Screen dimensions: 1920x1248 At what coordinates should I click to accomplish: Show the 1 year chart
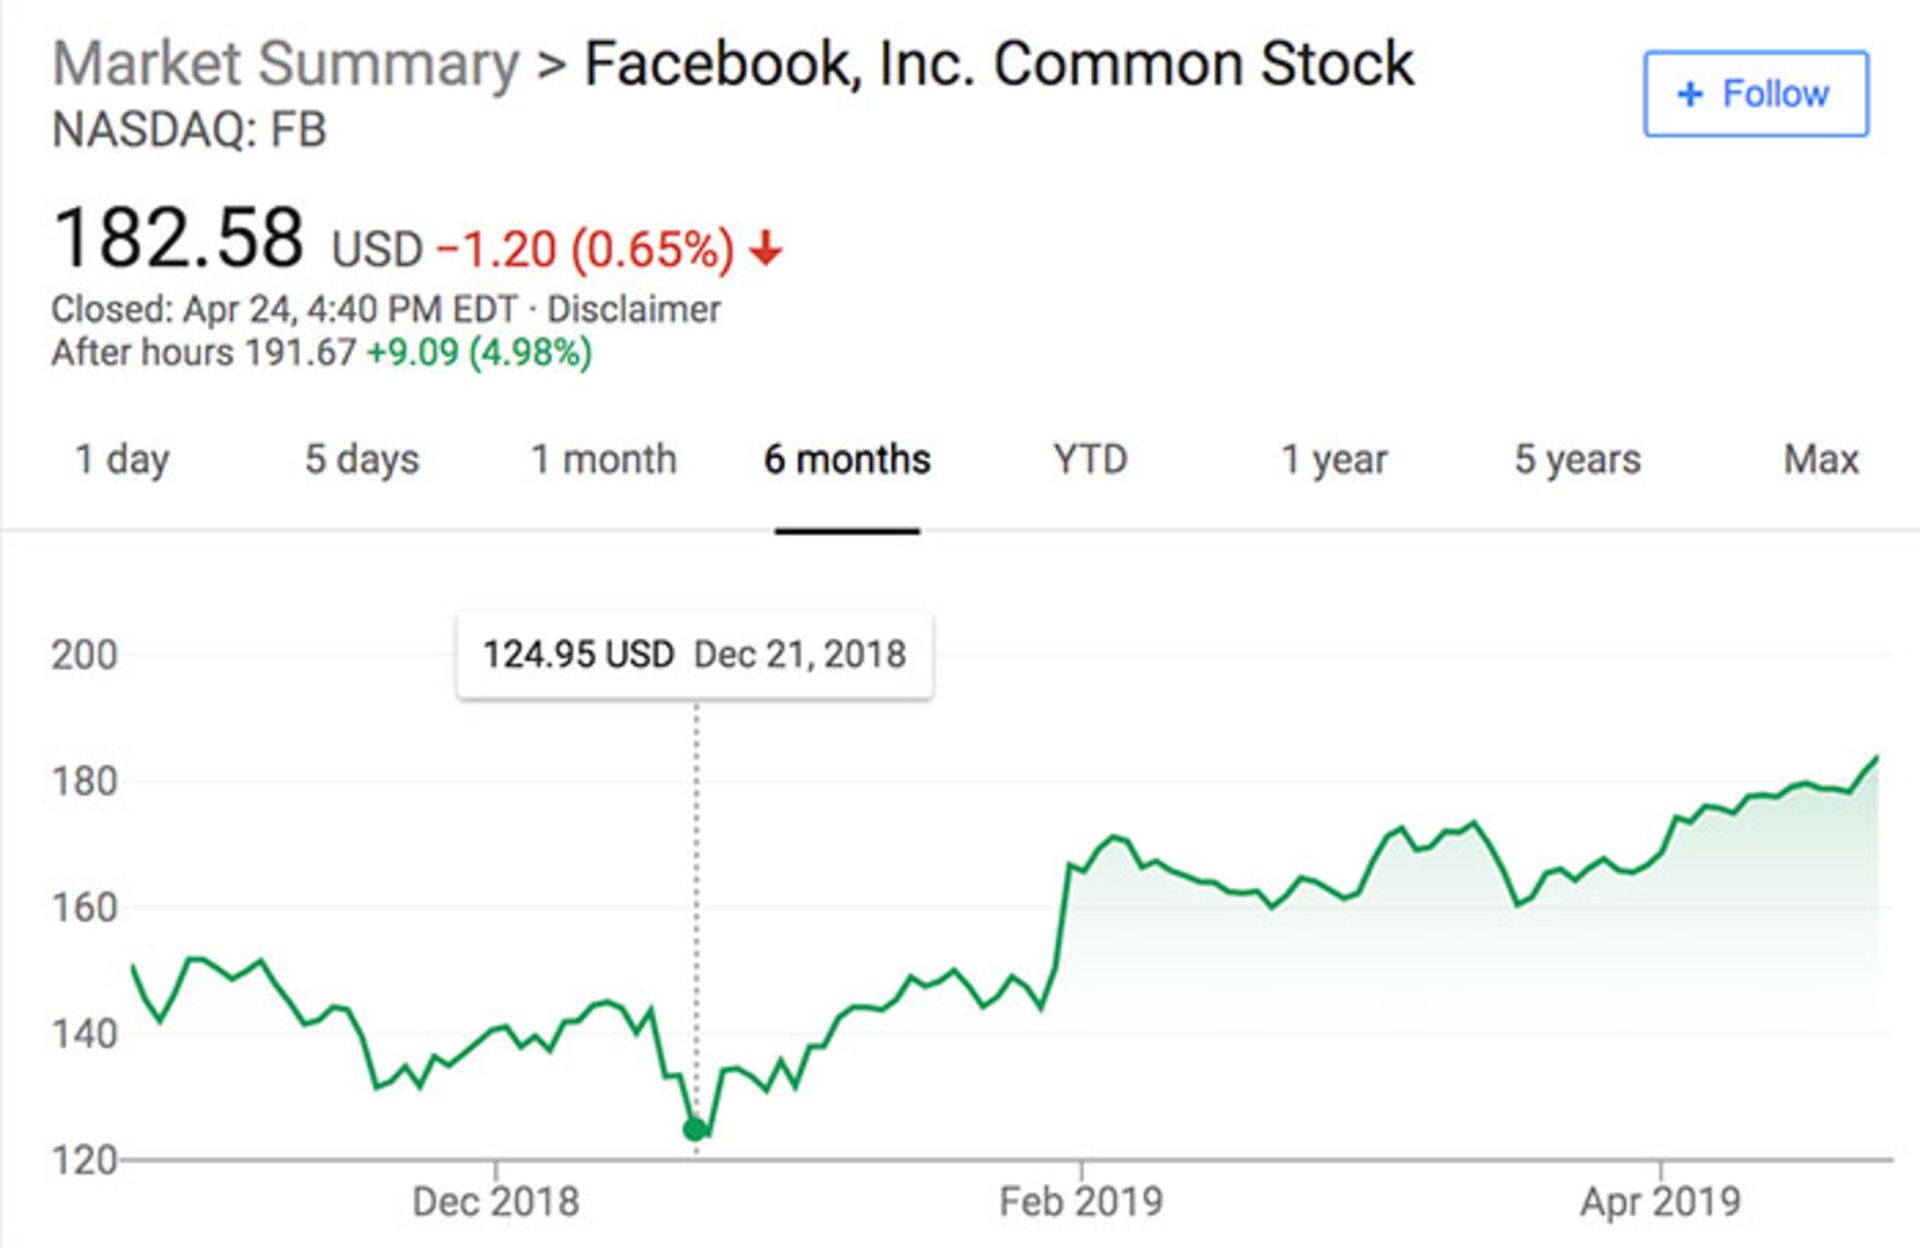point(1334,460)
